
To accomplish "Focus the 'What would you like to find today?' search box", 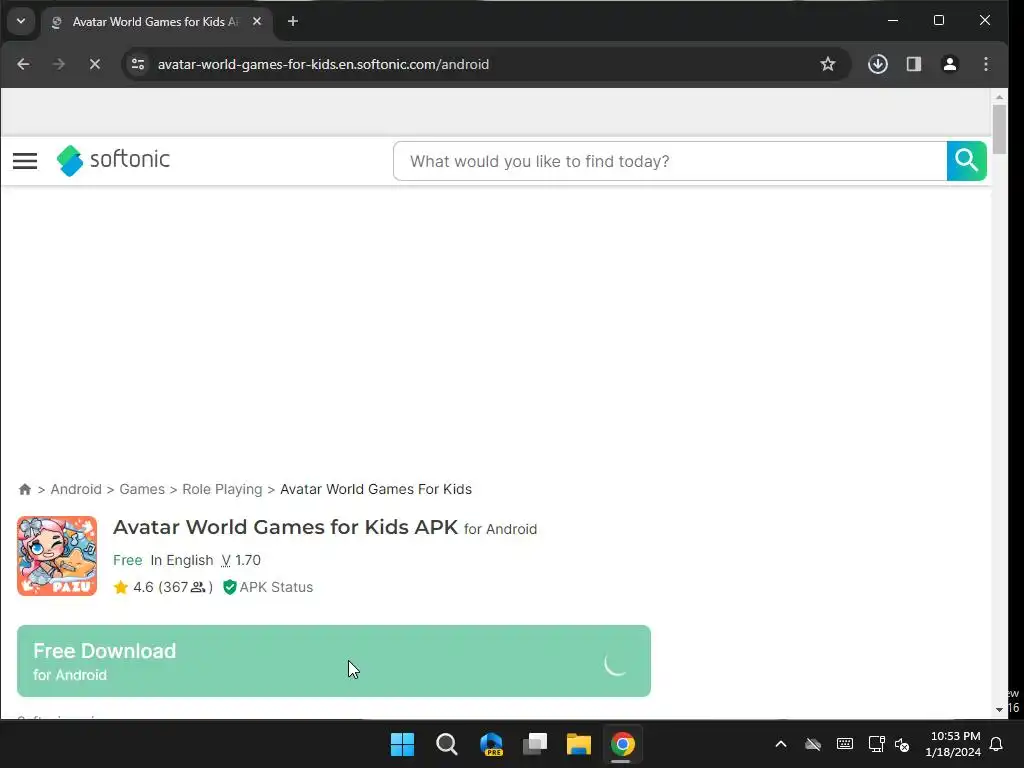I will coord(670,161).
